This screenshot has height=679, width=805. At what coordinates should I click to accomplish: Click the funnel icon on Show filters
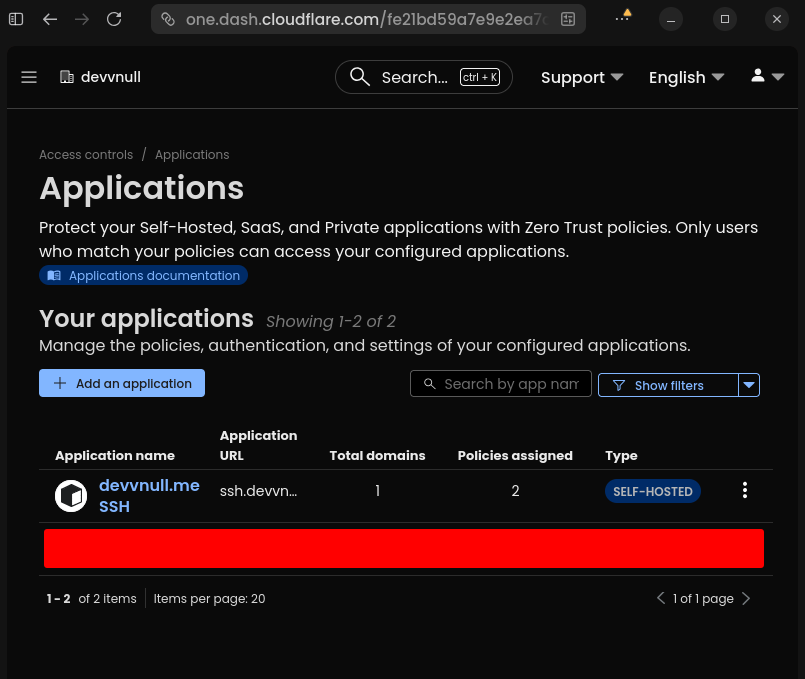click(617, 385)
